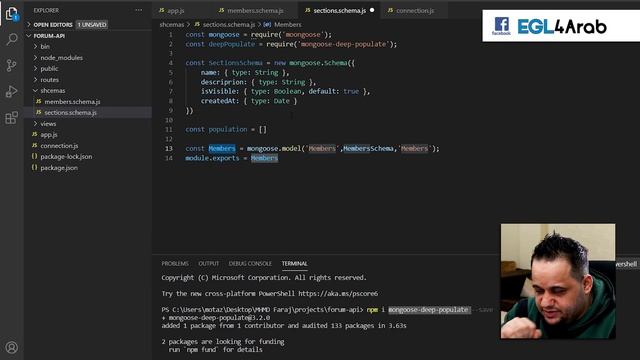Click 'population' variable on line 11
This screenshot has width=640, height=360.
coord(228,129)
